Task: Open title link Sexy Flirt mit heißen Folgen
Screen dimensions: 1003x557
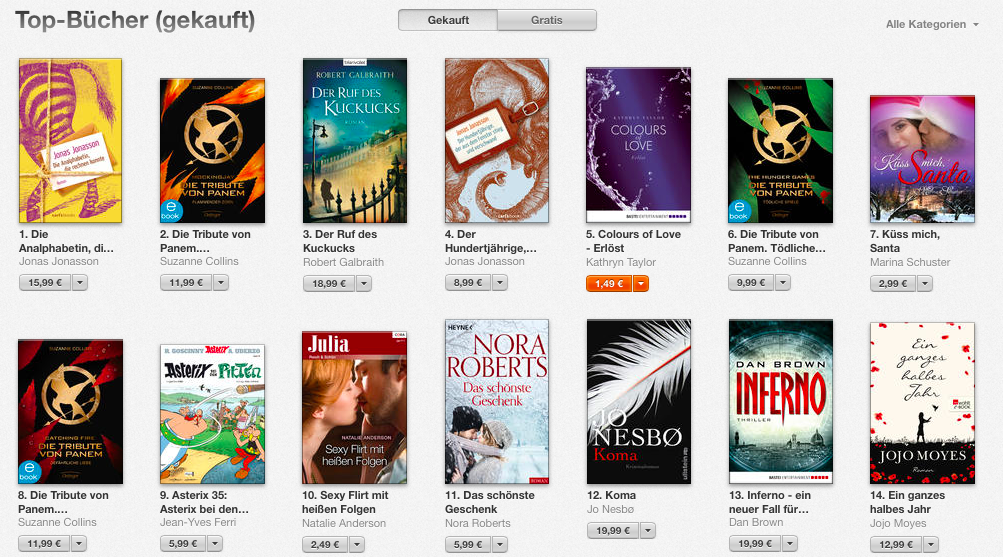Action: [345, 502]
